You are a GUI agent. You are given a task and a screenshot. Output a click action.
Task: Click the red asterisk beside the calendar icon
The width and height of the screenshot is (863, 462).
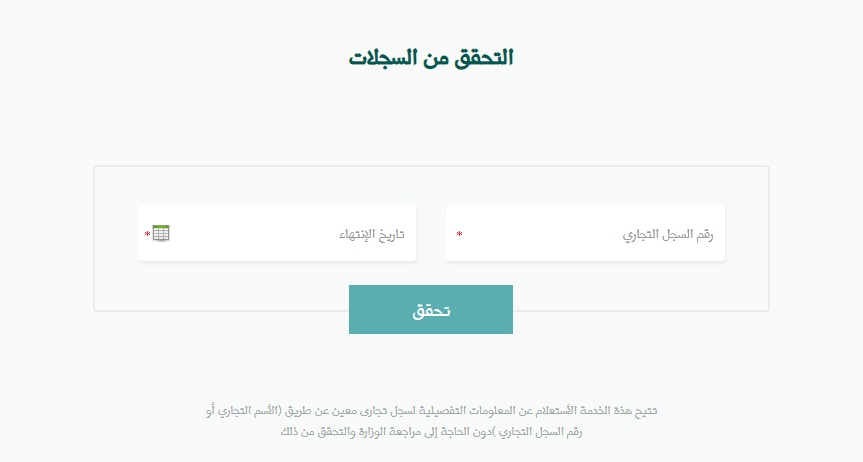click(147, 234)
